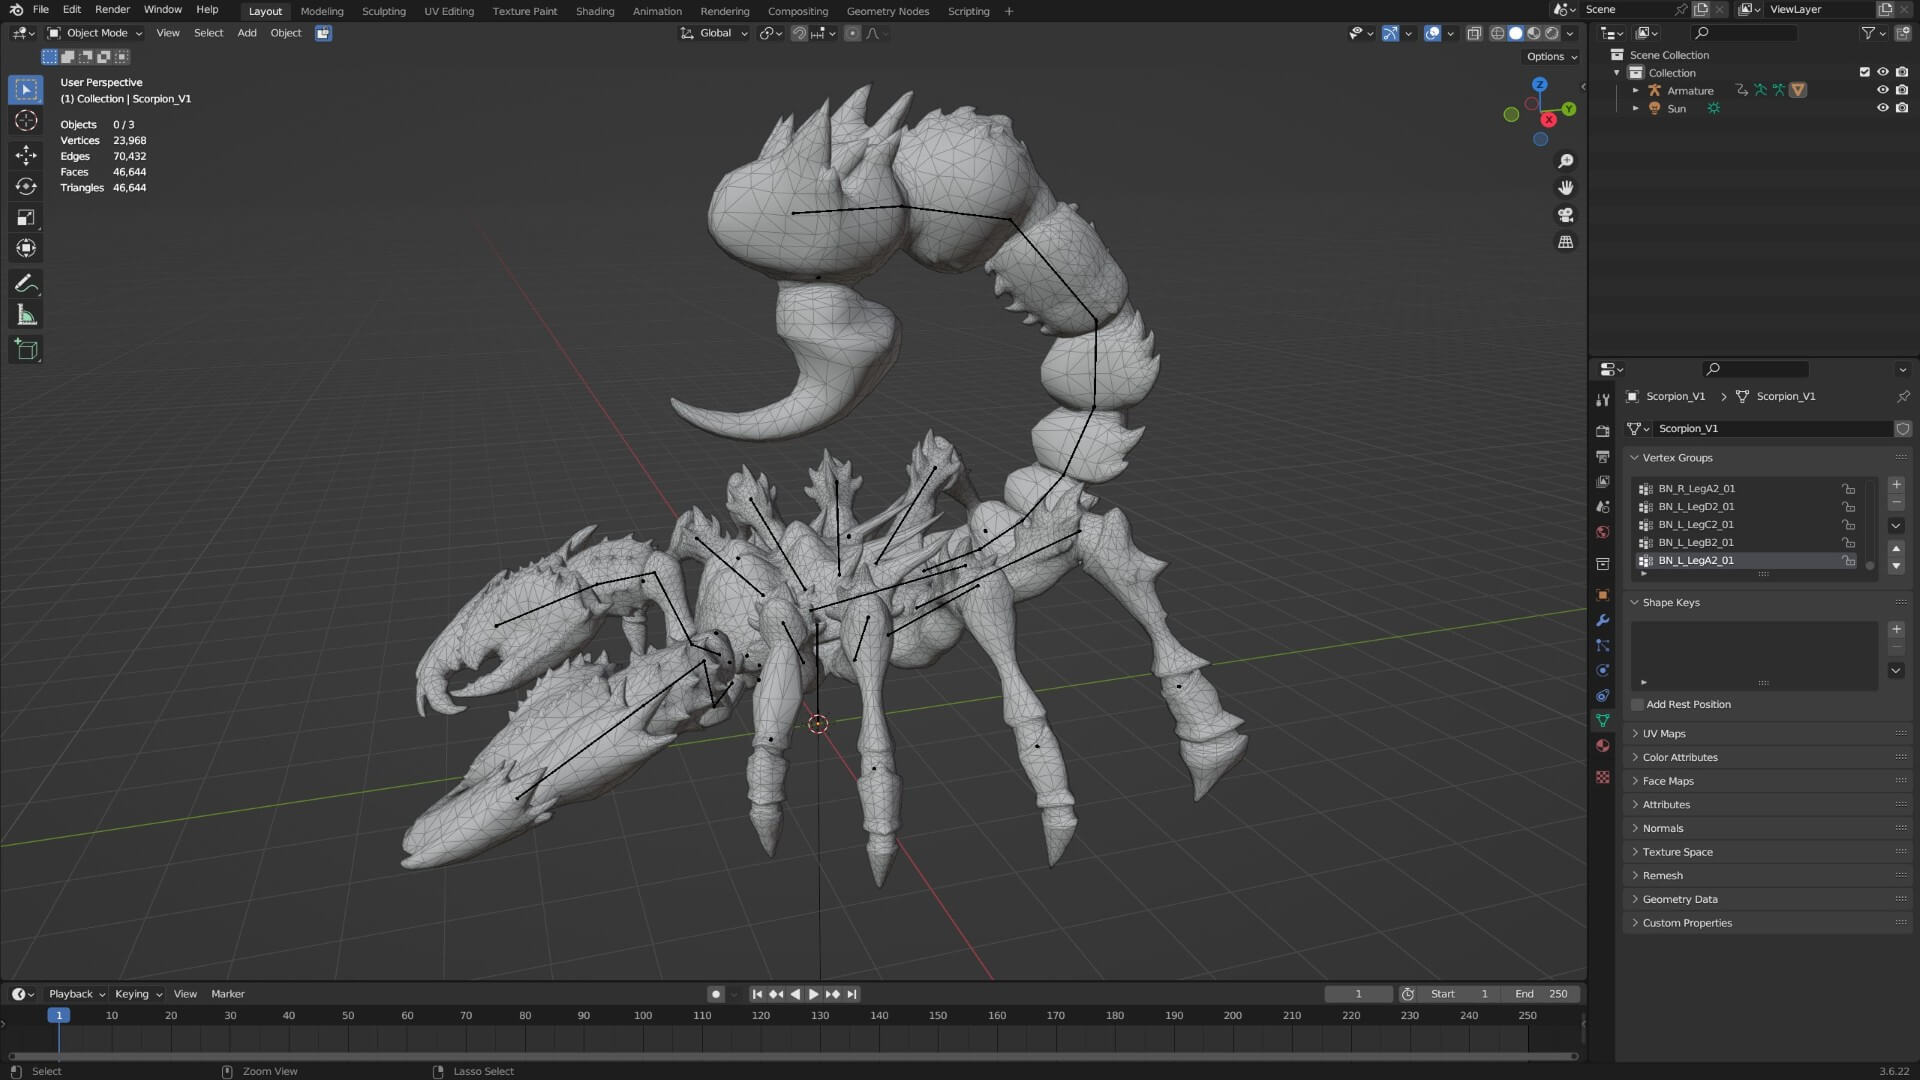Toggle lock on BN_L_LegA2_01 vertex group
The width and height of the screenshot is (1920, 1080).
point(1849,561)
